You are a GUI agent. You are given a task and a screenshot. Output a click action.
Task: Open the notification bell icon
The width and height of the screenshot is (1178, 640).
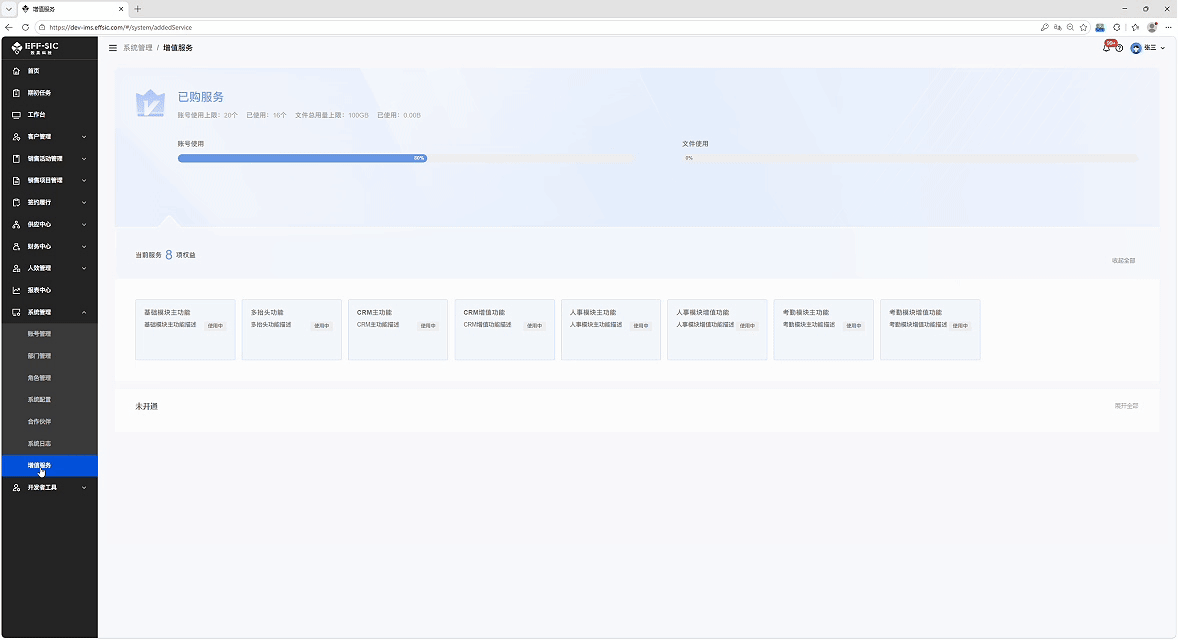click(1107, 48)
